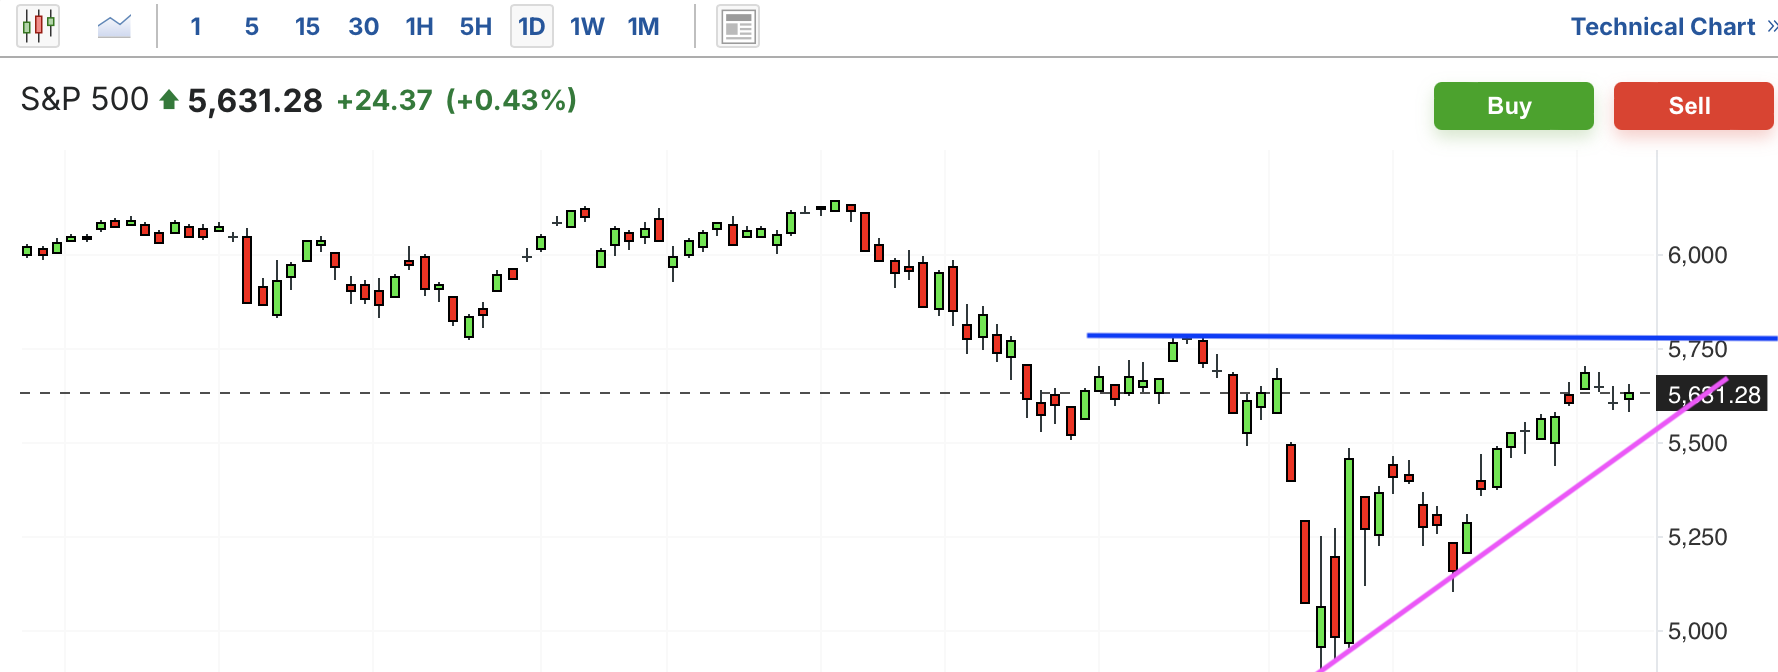Click the red Sell button
The height and width of the screenshot is (672, 1778).
click(1693, 106)
